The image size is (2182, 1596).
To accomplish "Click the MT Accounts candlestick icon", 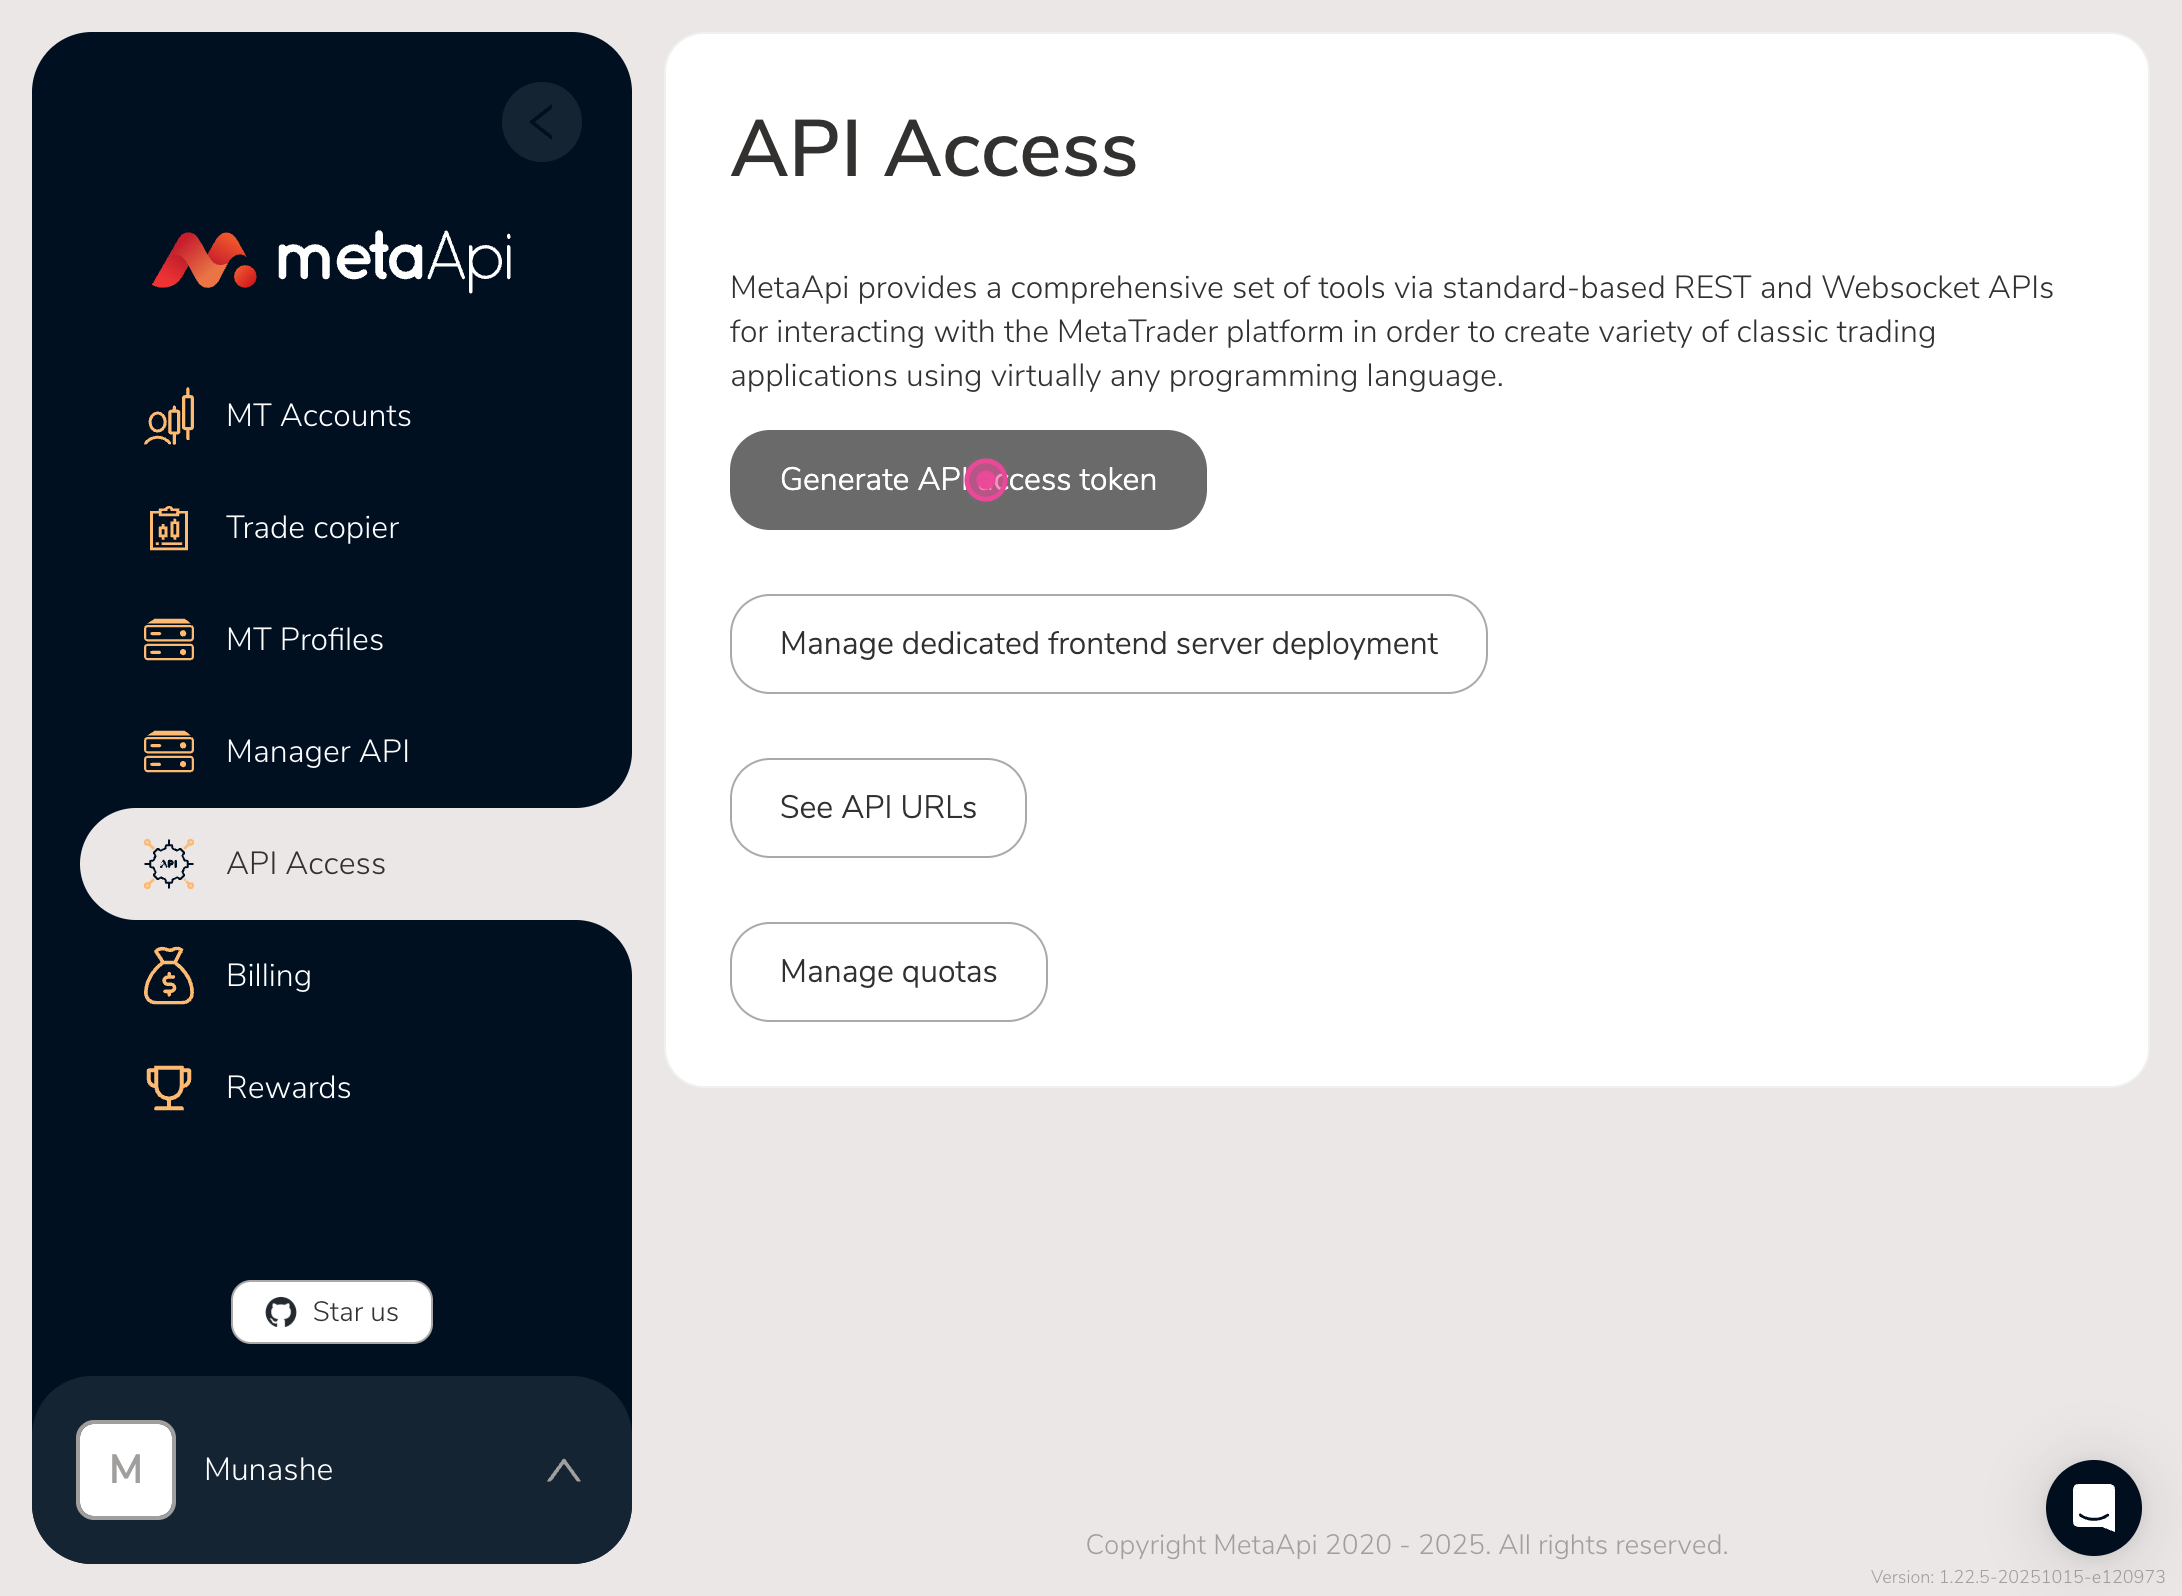I will 169,416.
